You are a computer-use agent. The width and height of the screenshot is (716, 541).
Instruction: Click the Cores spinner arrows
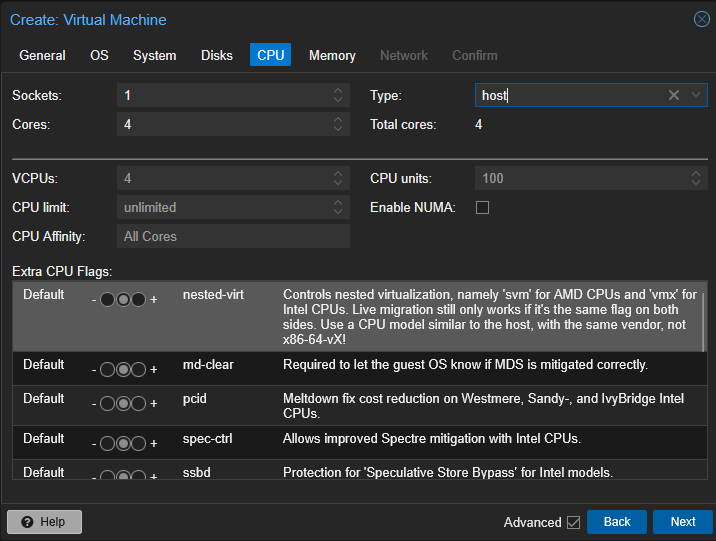(339, 125)
